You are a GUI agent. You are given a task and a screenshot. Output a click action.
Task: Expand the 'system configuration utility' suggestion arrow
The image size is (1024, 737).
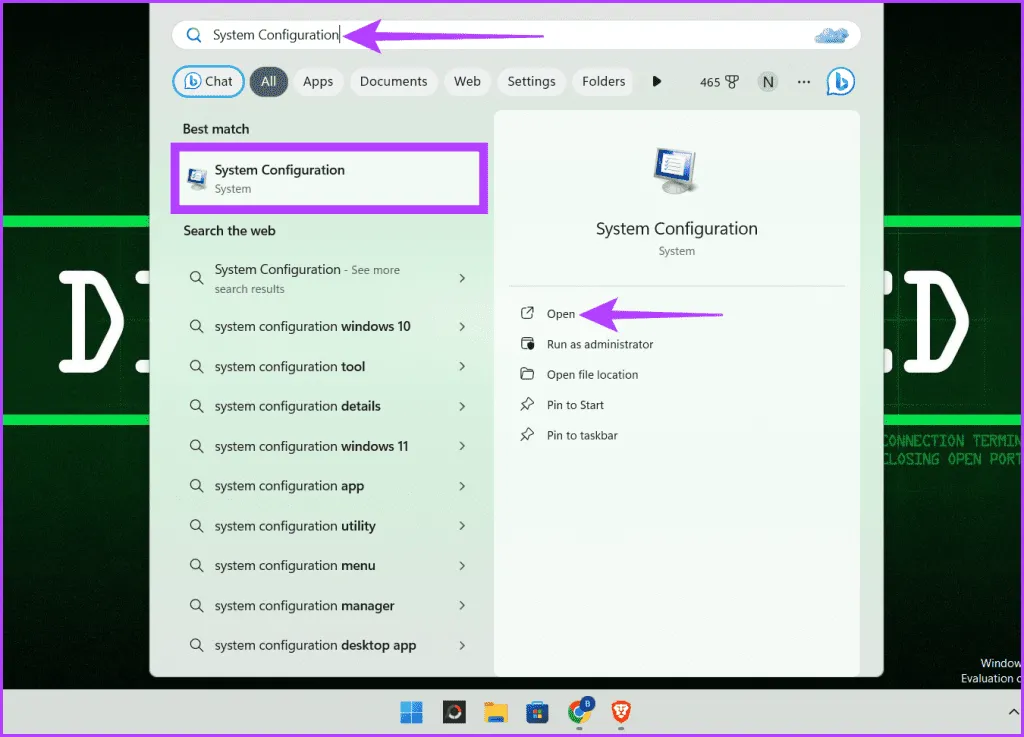point(462,526)
